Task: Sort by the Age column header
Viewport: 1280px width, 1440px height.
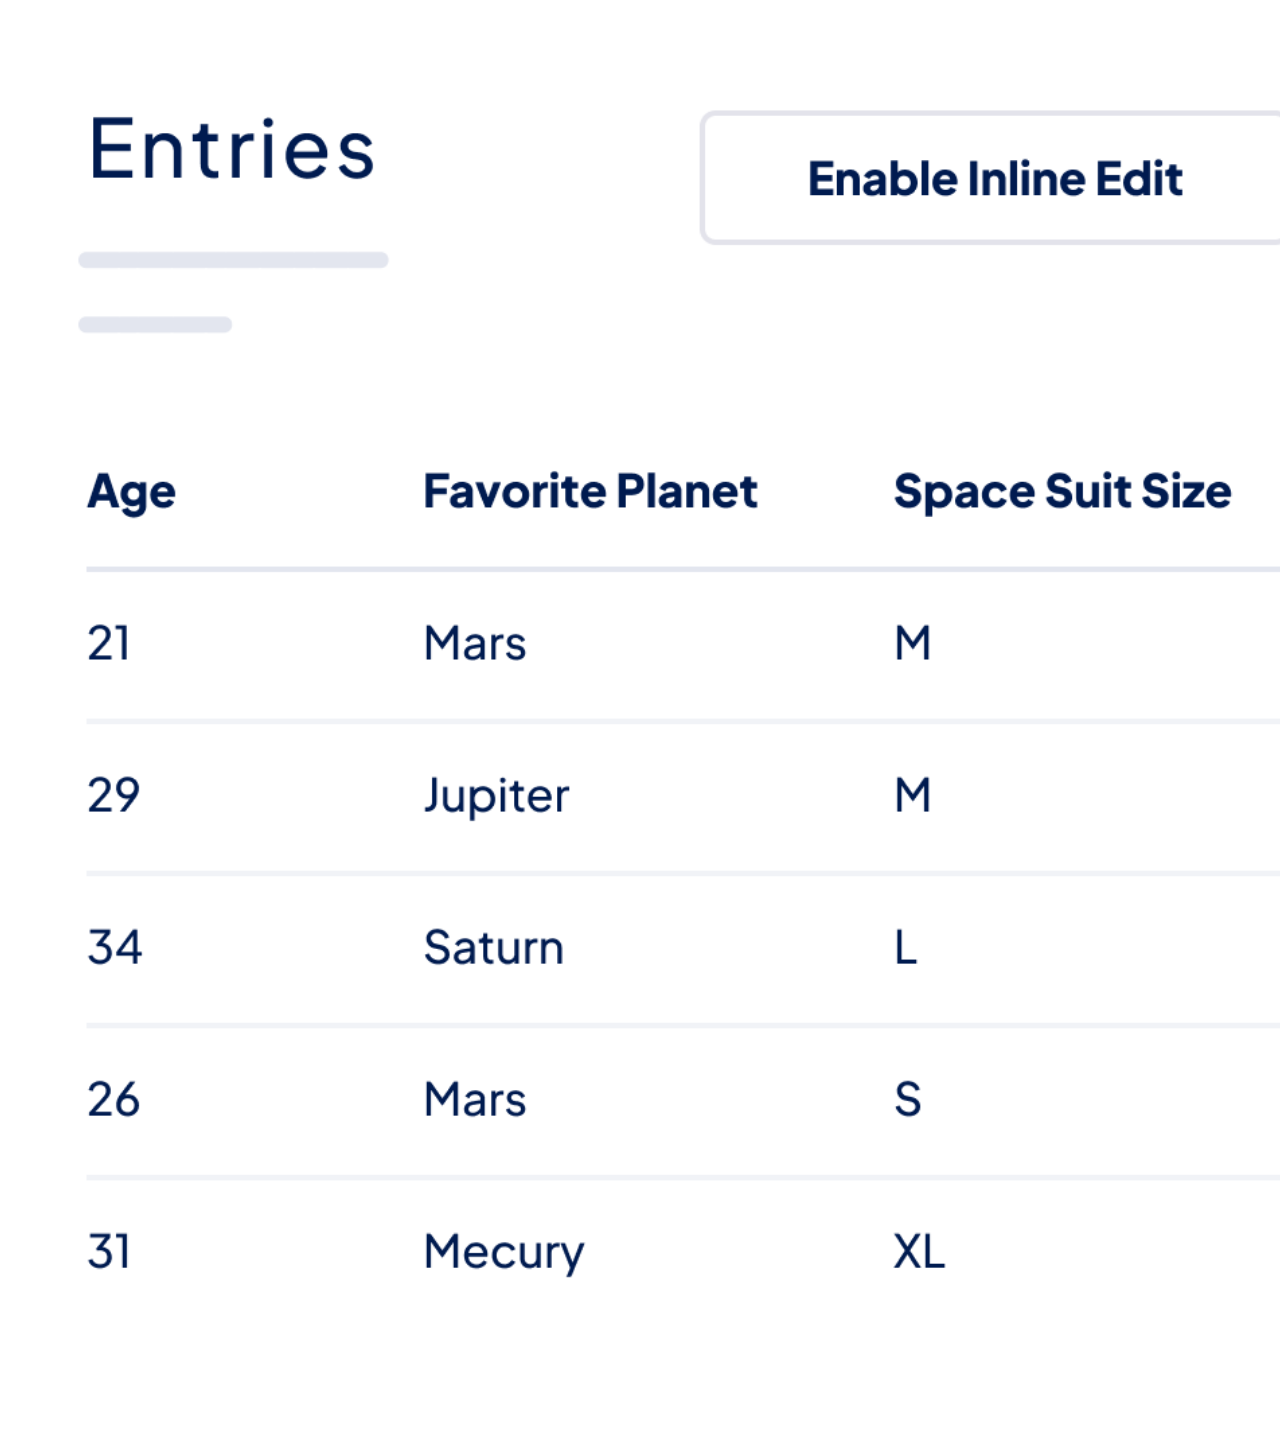Action: [131, 491]
